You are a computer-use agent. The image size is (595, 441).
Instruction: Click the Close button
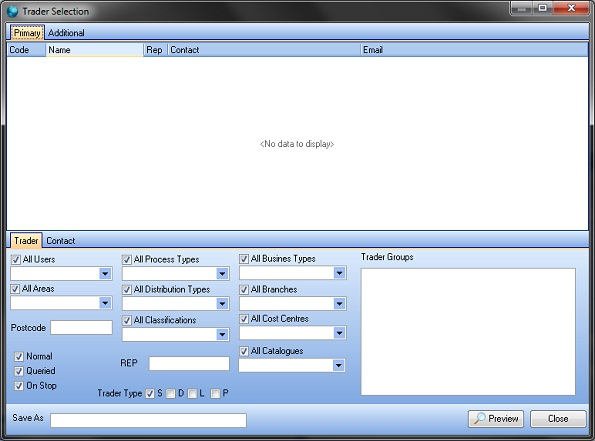(x=558, y=419)
